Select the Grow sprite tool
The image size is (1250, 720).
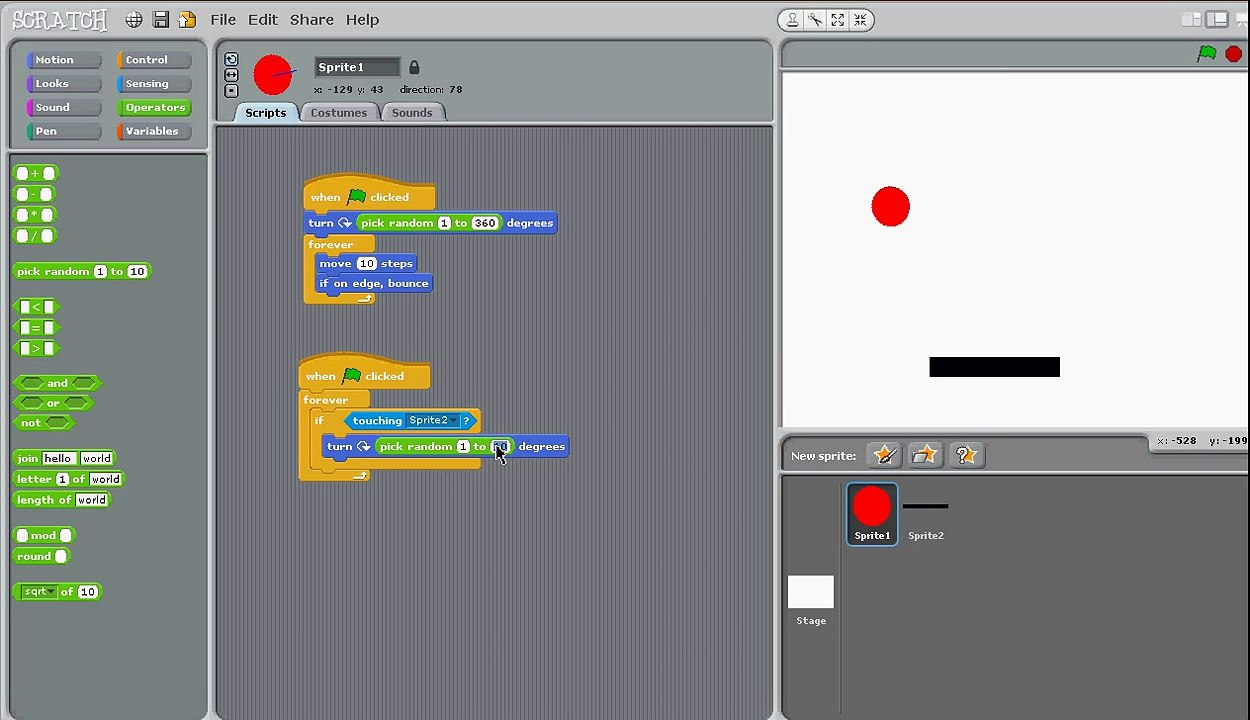point(838,20)
